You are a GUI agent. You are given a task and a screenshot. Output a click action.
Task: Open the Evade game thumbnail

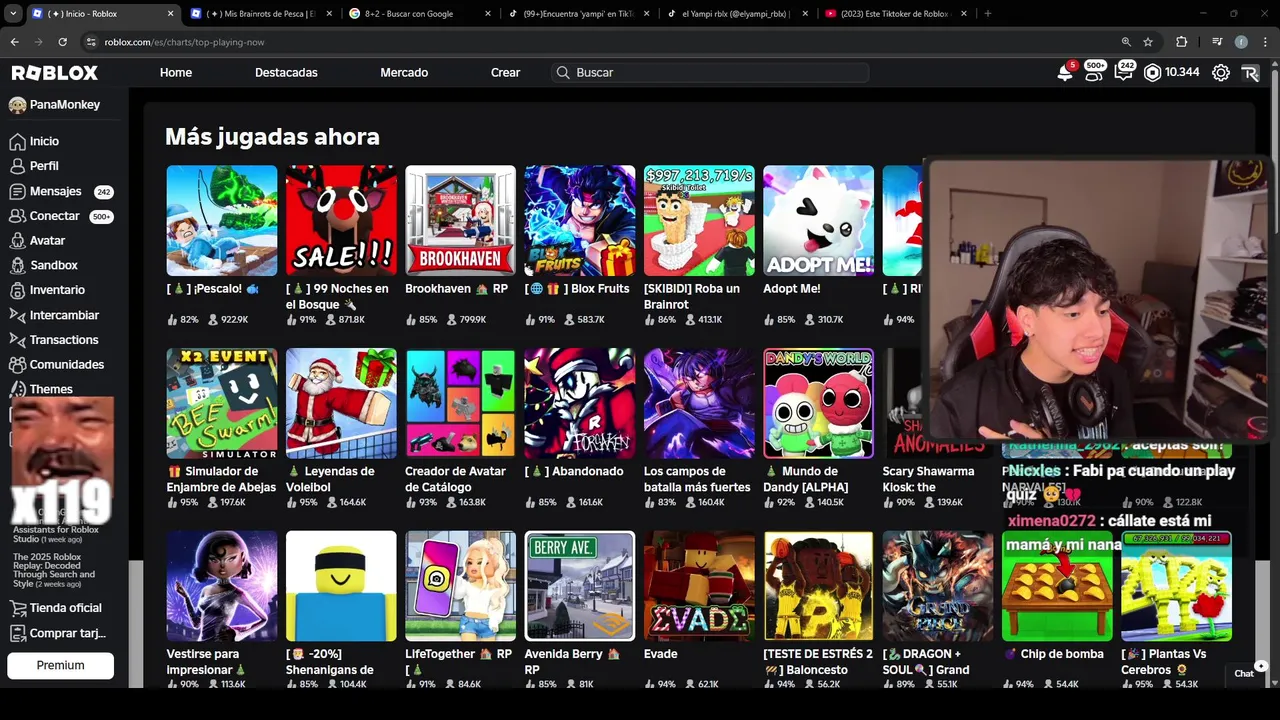tap(699, 586)
